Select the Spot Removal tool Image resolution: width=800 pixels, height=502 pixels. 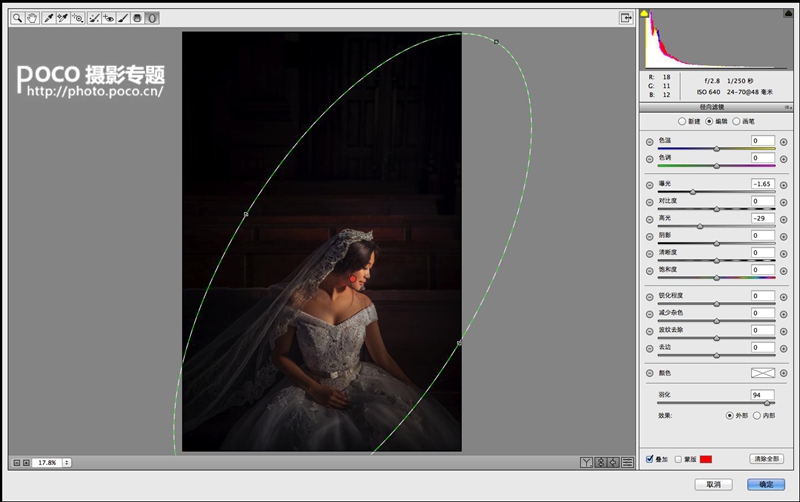click(94, 18)
